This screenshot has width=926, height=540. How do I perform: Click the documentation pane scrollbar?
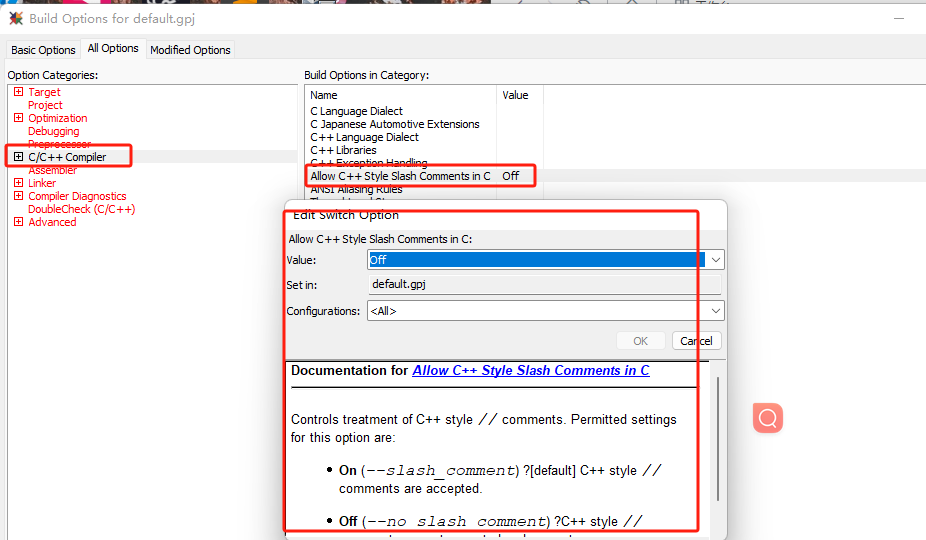pos(717,440)
